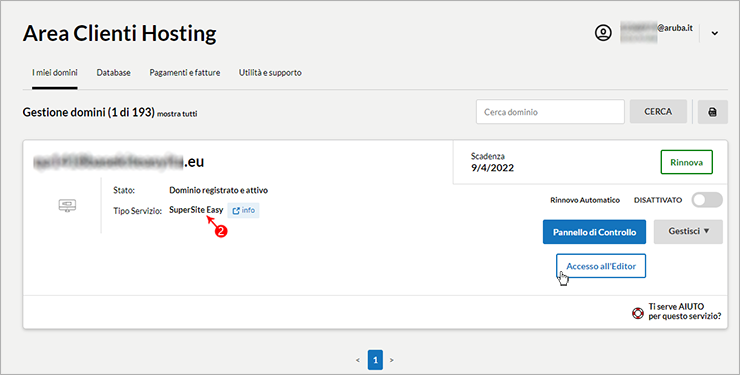Click the hosting monitor icon beside Stato
The width and height of the screenshot is (740, 375).
[67, 206]
